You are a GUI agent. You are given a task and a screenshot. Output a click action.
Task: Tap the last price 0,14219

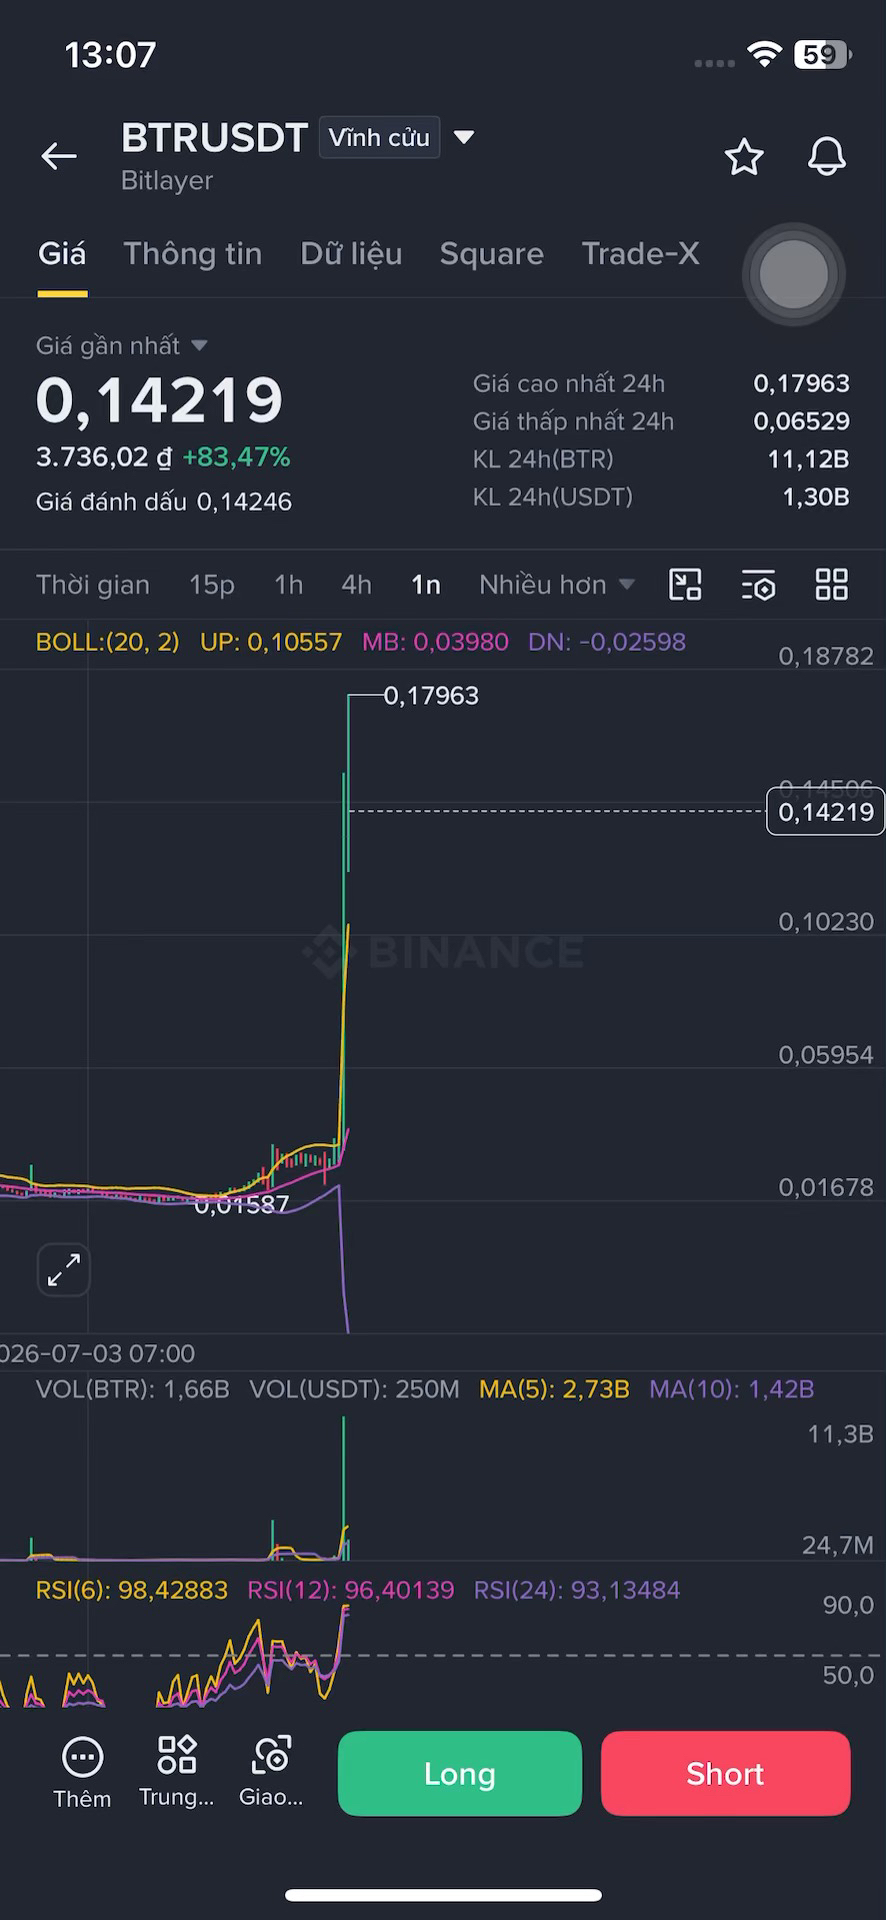(160, 400)
